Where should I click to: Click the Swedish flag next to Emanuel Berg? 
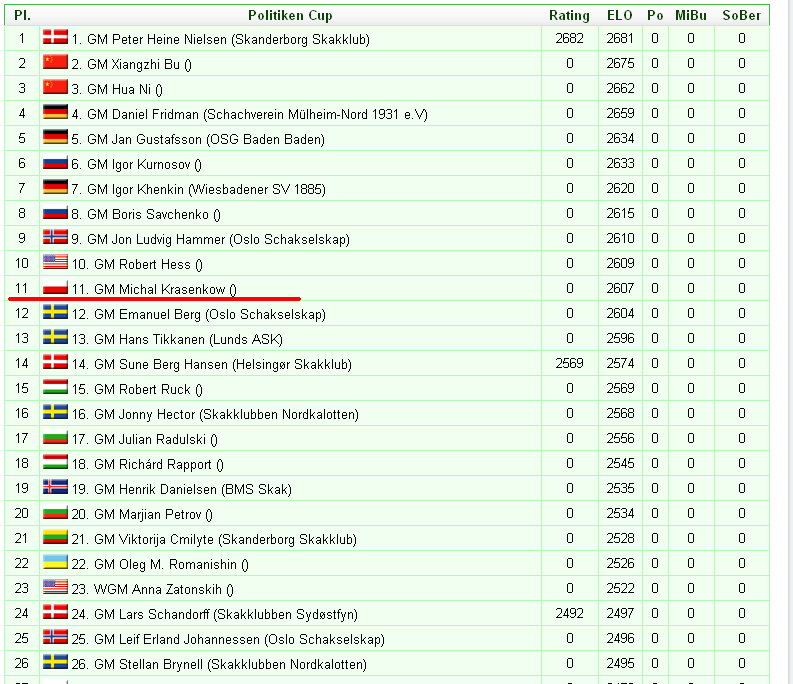tap(54, 313)
